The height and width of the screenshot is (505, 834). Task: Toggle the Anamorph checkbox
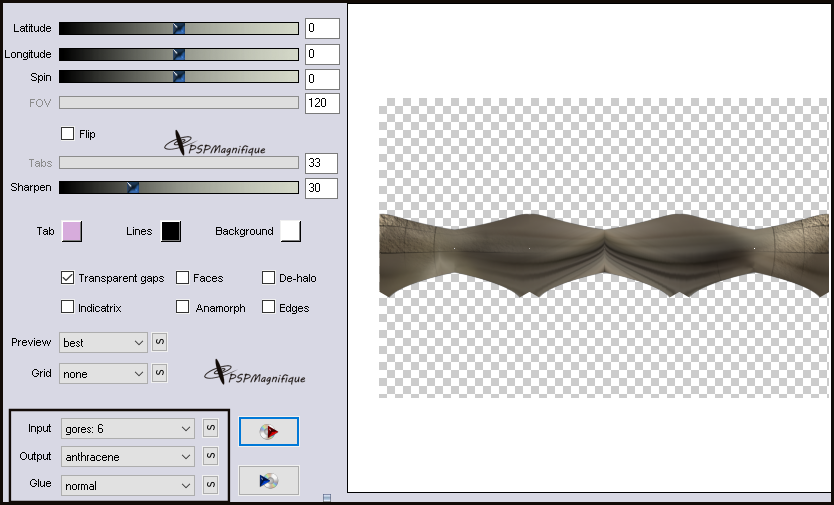[182, 307]
